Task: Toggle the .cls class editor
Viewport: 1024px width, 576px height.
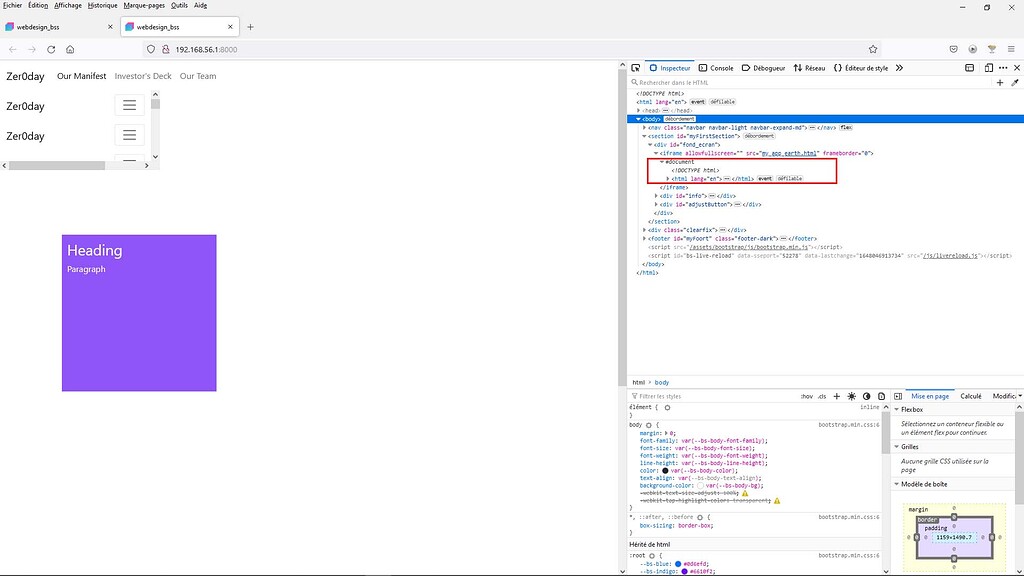Action: [x=821, y=395]
